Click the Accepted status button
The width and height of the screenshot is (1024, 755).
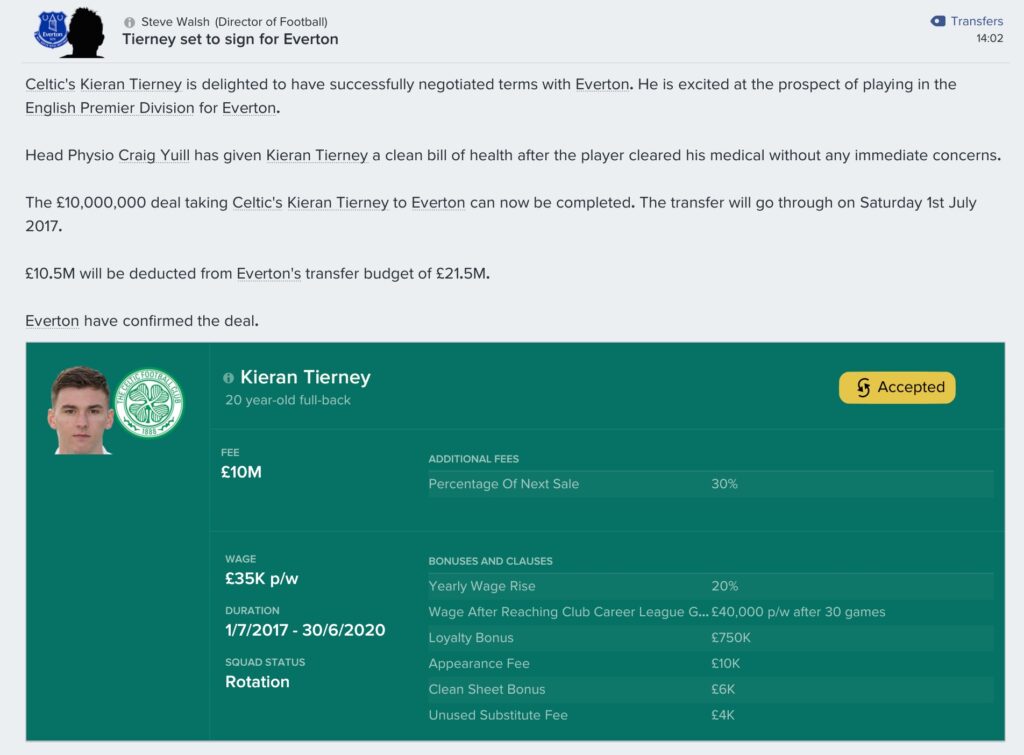[897, 387]
